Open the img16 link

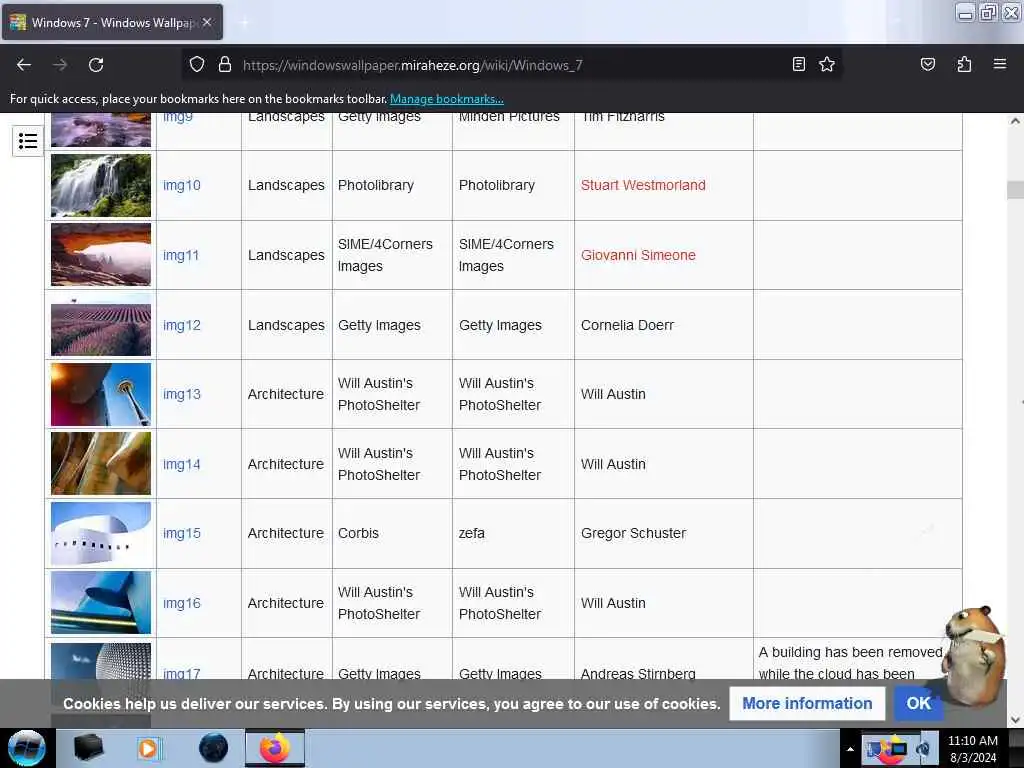click(x=182, y=603)
